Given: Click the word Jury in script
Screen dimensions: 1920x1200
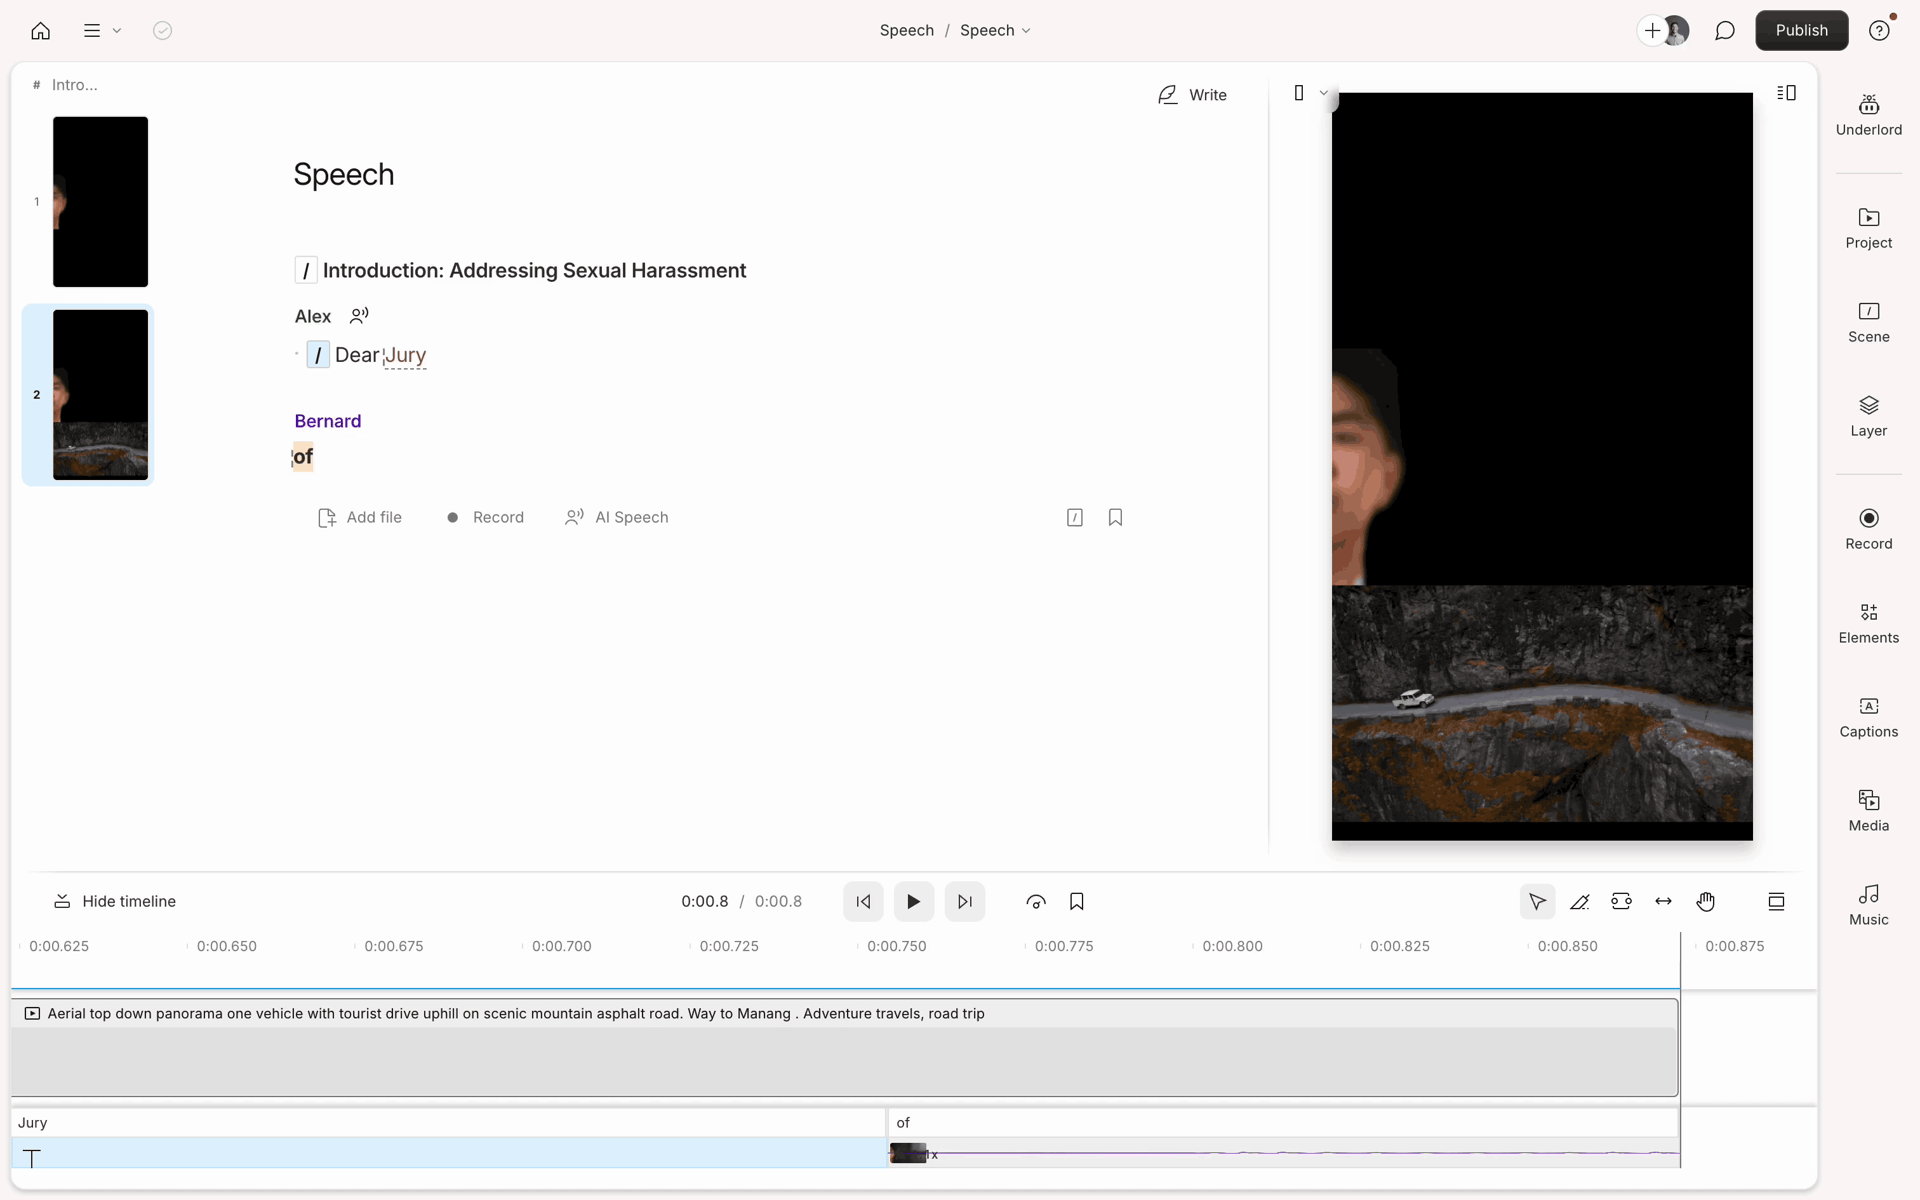Looking at the screenshot, I should pos(405,355).
